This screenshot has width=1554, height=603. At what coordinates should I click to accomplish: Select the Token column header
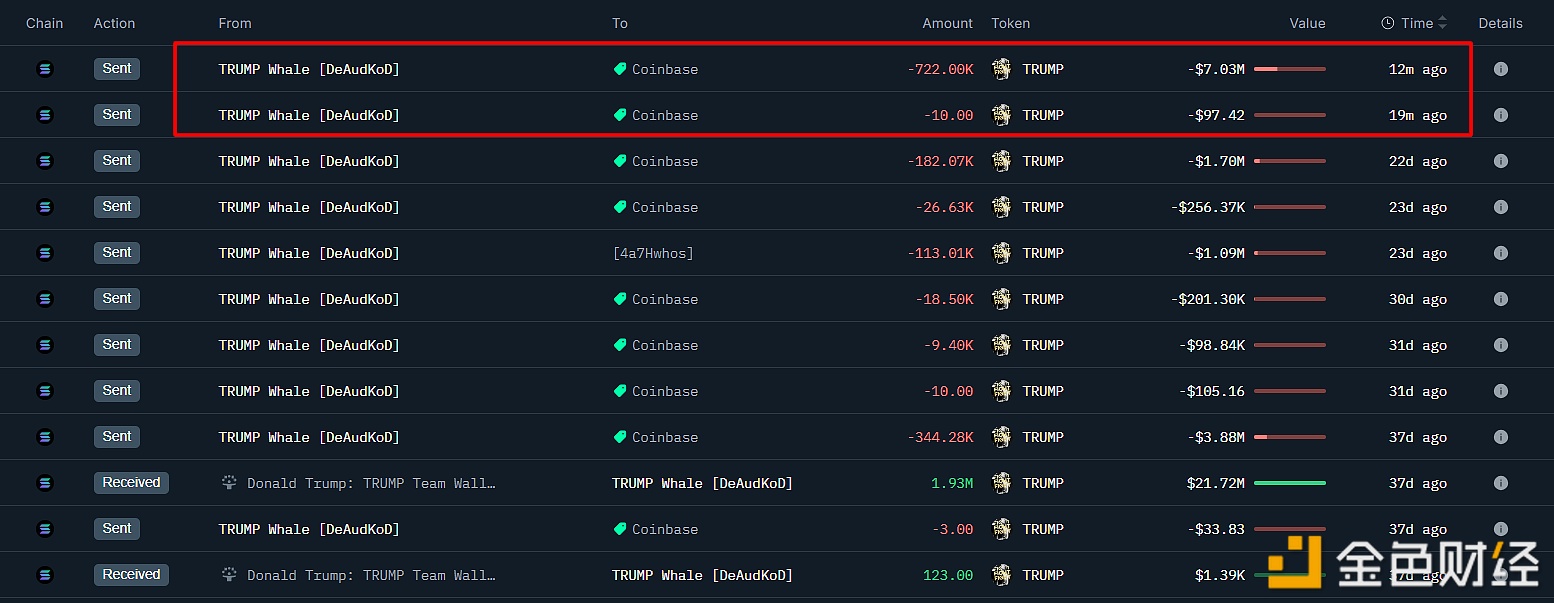click(x=1010, y=23)
